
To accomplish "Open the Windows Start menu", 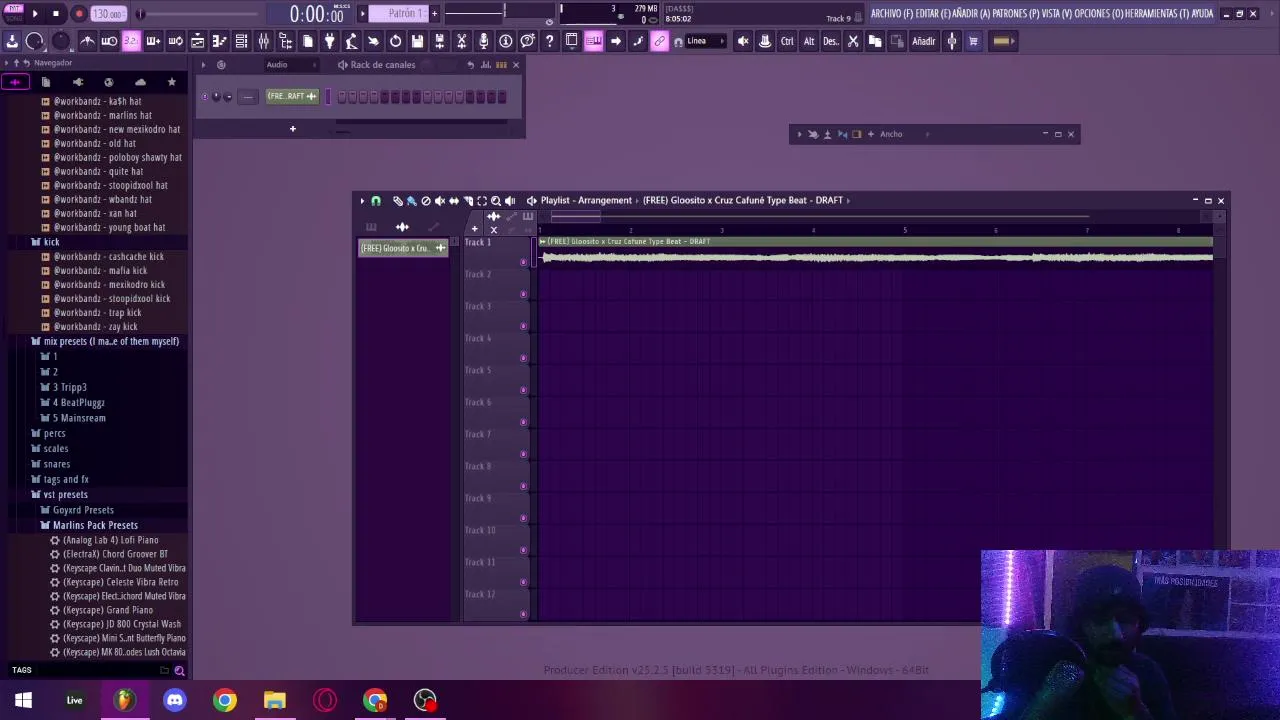I will pyautogui.click(x=23, y=700).
